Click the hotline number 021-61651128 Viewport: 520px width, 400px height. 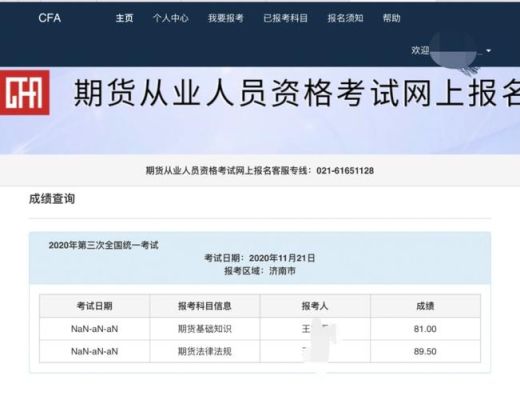click(x=345, y=171)
